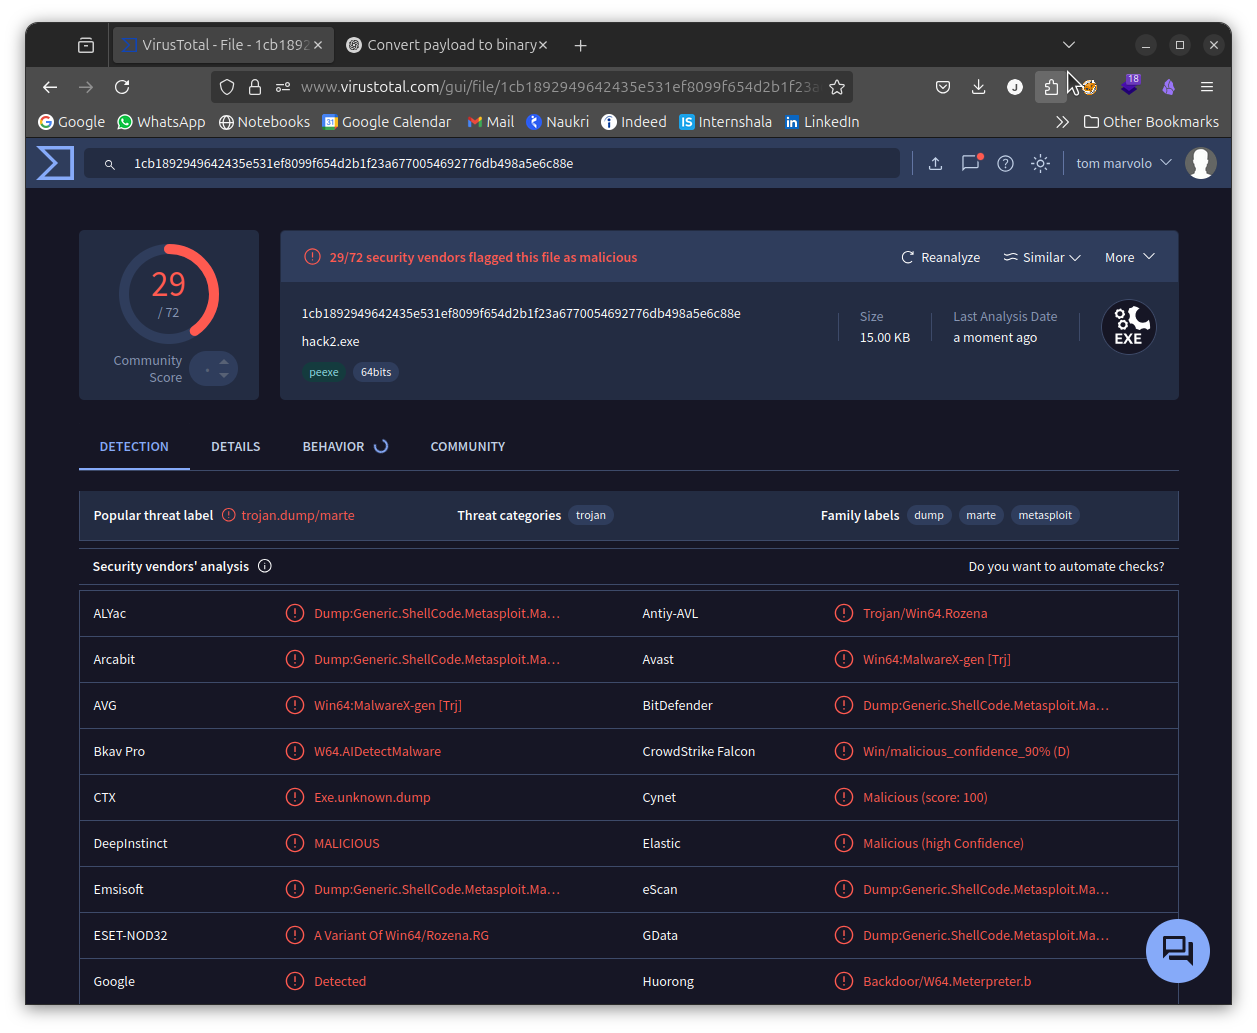Show more bookmarks overflow chevron
This screenshot has height=1033, width=1257.
[x=1062, y=122]
